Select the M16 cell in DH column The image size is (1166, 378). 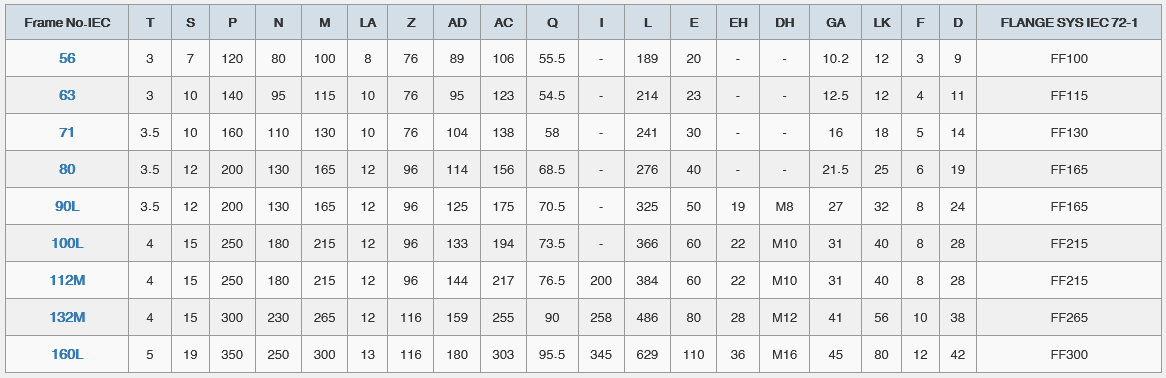tap(785, 355)
